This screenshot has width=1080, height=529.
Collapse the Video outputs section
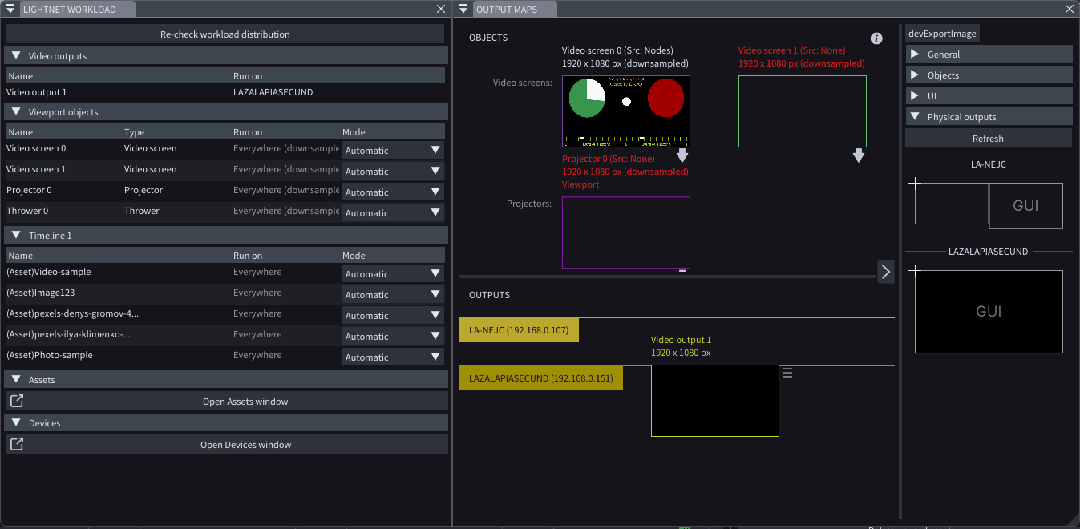click(x=17, y=56)
